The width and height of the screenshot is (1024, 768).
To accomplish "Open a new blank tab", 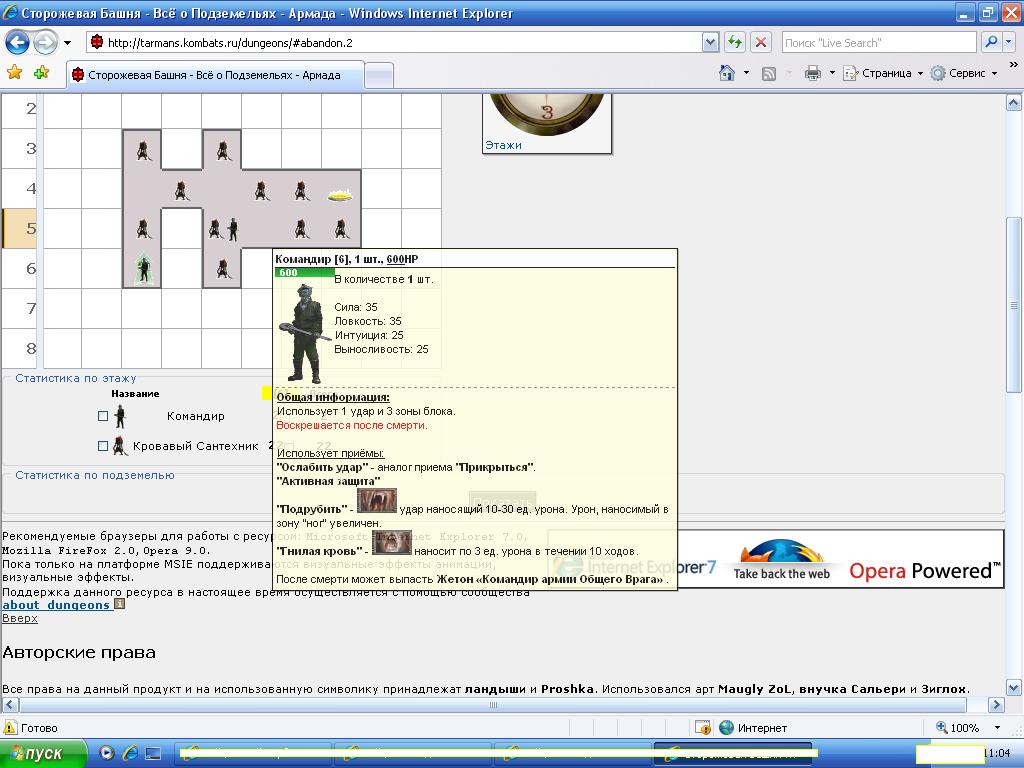I will [x=379, y=75].
